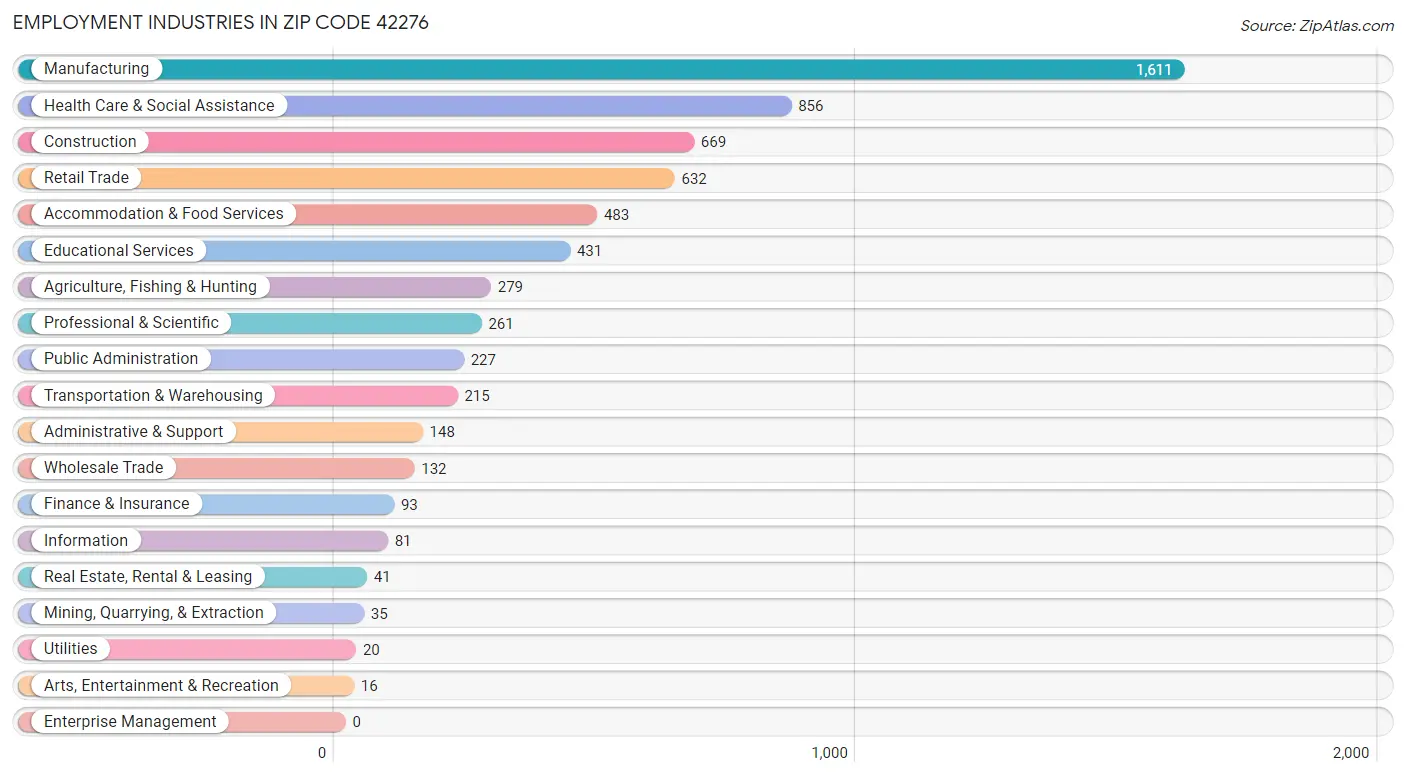Click the Finance & Insurance label
The height and width of the screenshot is (777, 1406).
(117, 504)
